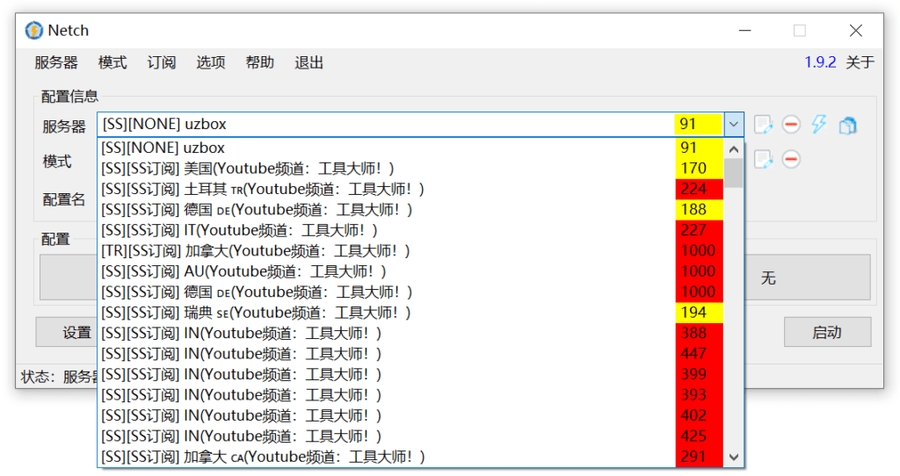Click the server list scroll-down arrow
Viewport: 900px width, 476px height.
pos(734,457)
